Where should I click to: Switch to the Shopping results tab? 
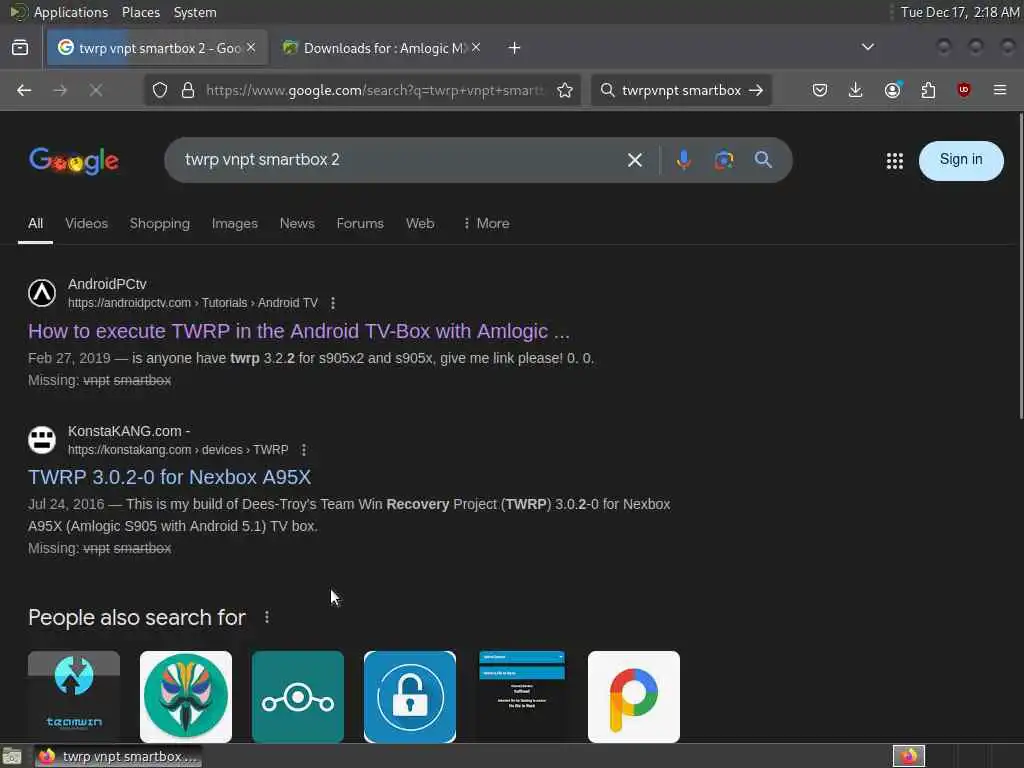pos(159,224)
